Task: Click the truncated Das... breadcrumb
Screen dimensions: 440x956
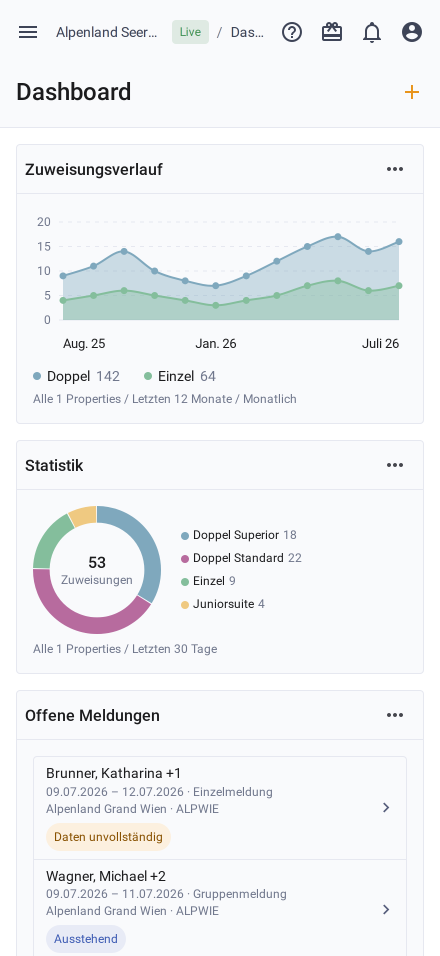Action: point(247,32)
